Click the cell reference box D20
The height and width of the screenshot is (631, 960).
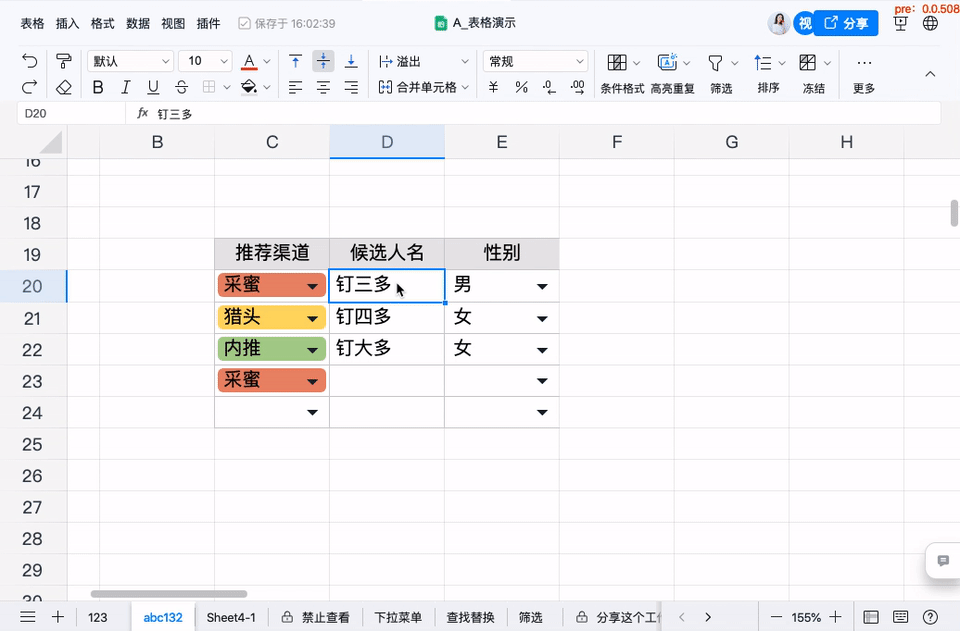tap(71, 113)
